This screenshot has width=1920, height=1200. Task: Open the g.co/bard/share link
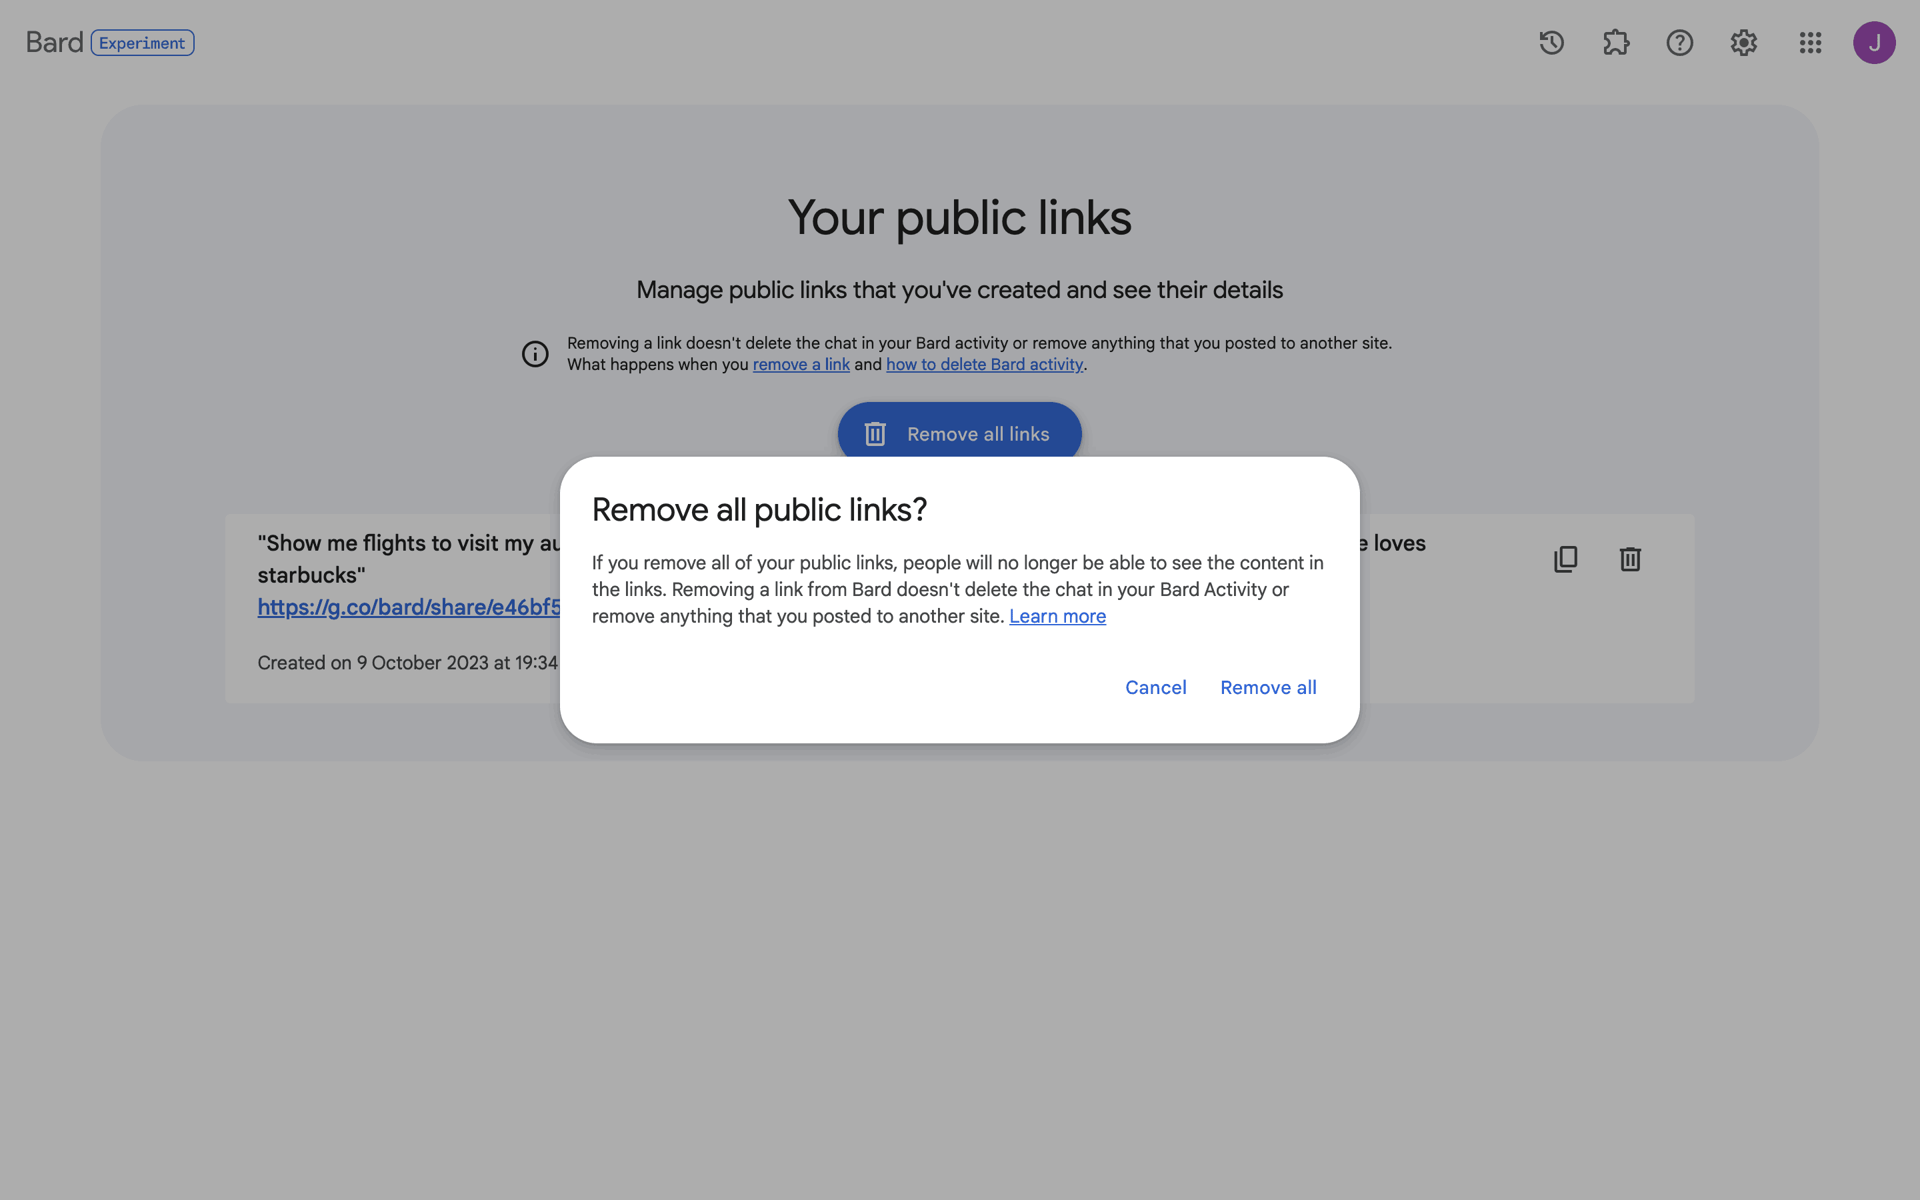coord(409,608)
